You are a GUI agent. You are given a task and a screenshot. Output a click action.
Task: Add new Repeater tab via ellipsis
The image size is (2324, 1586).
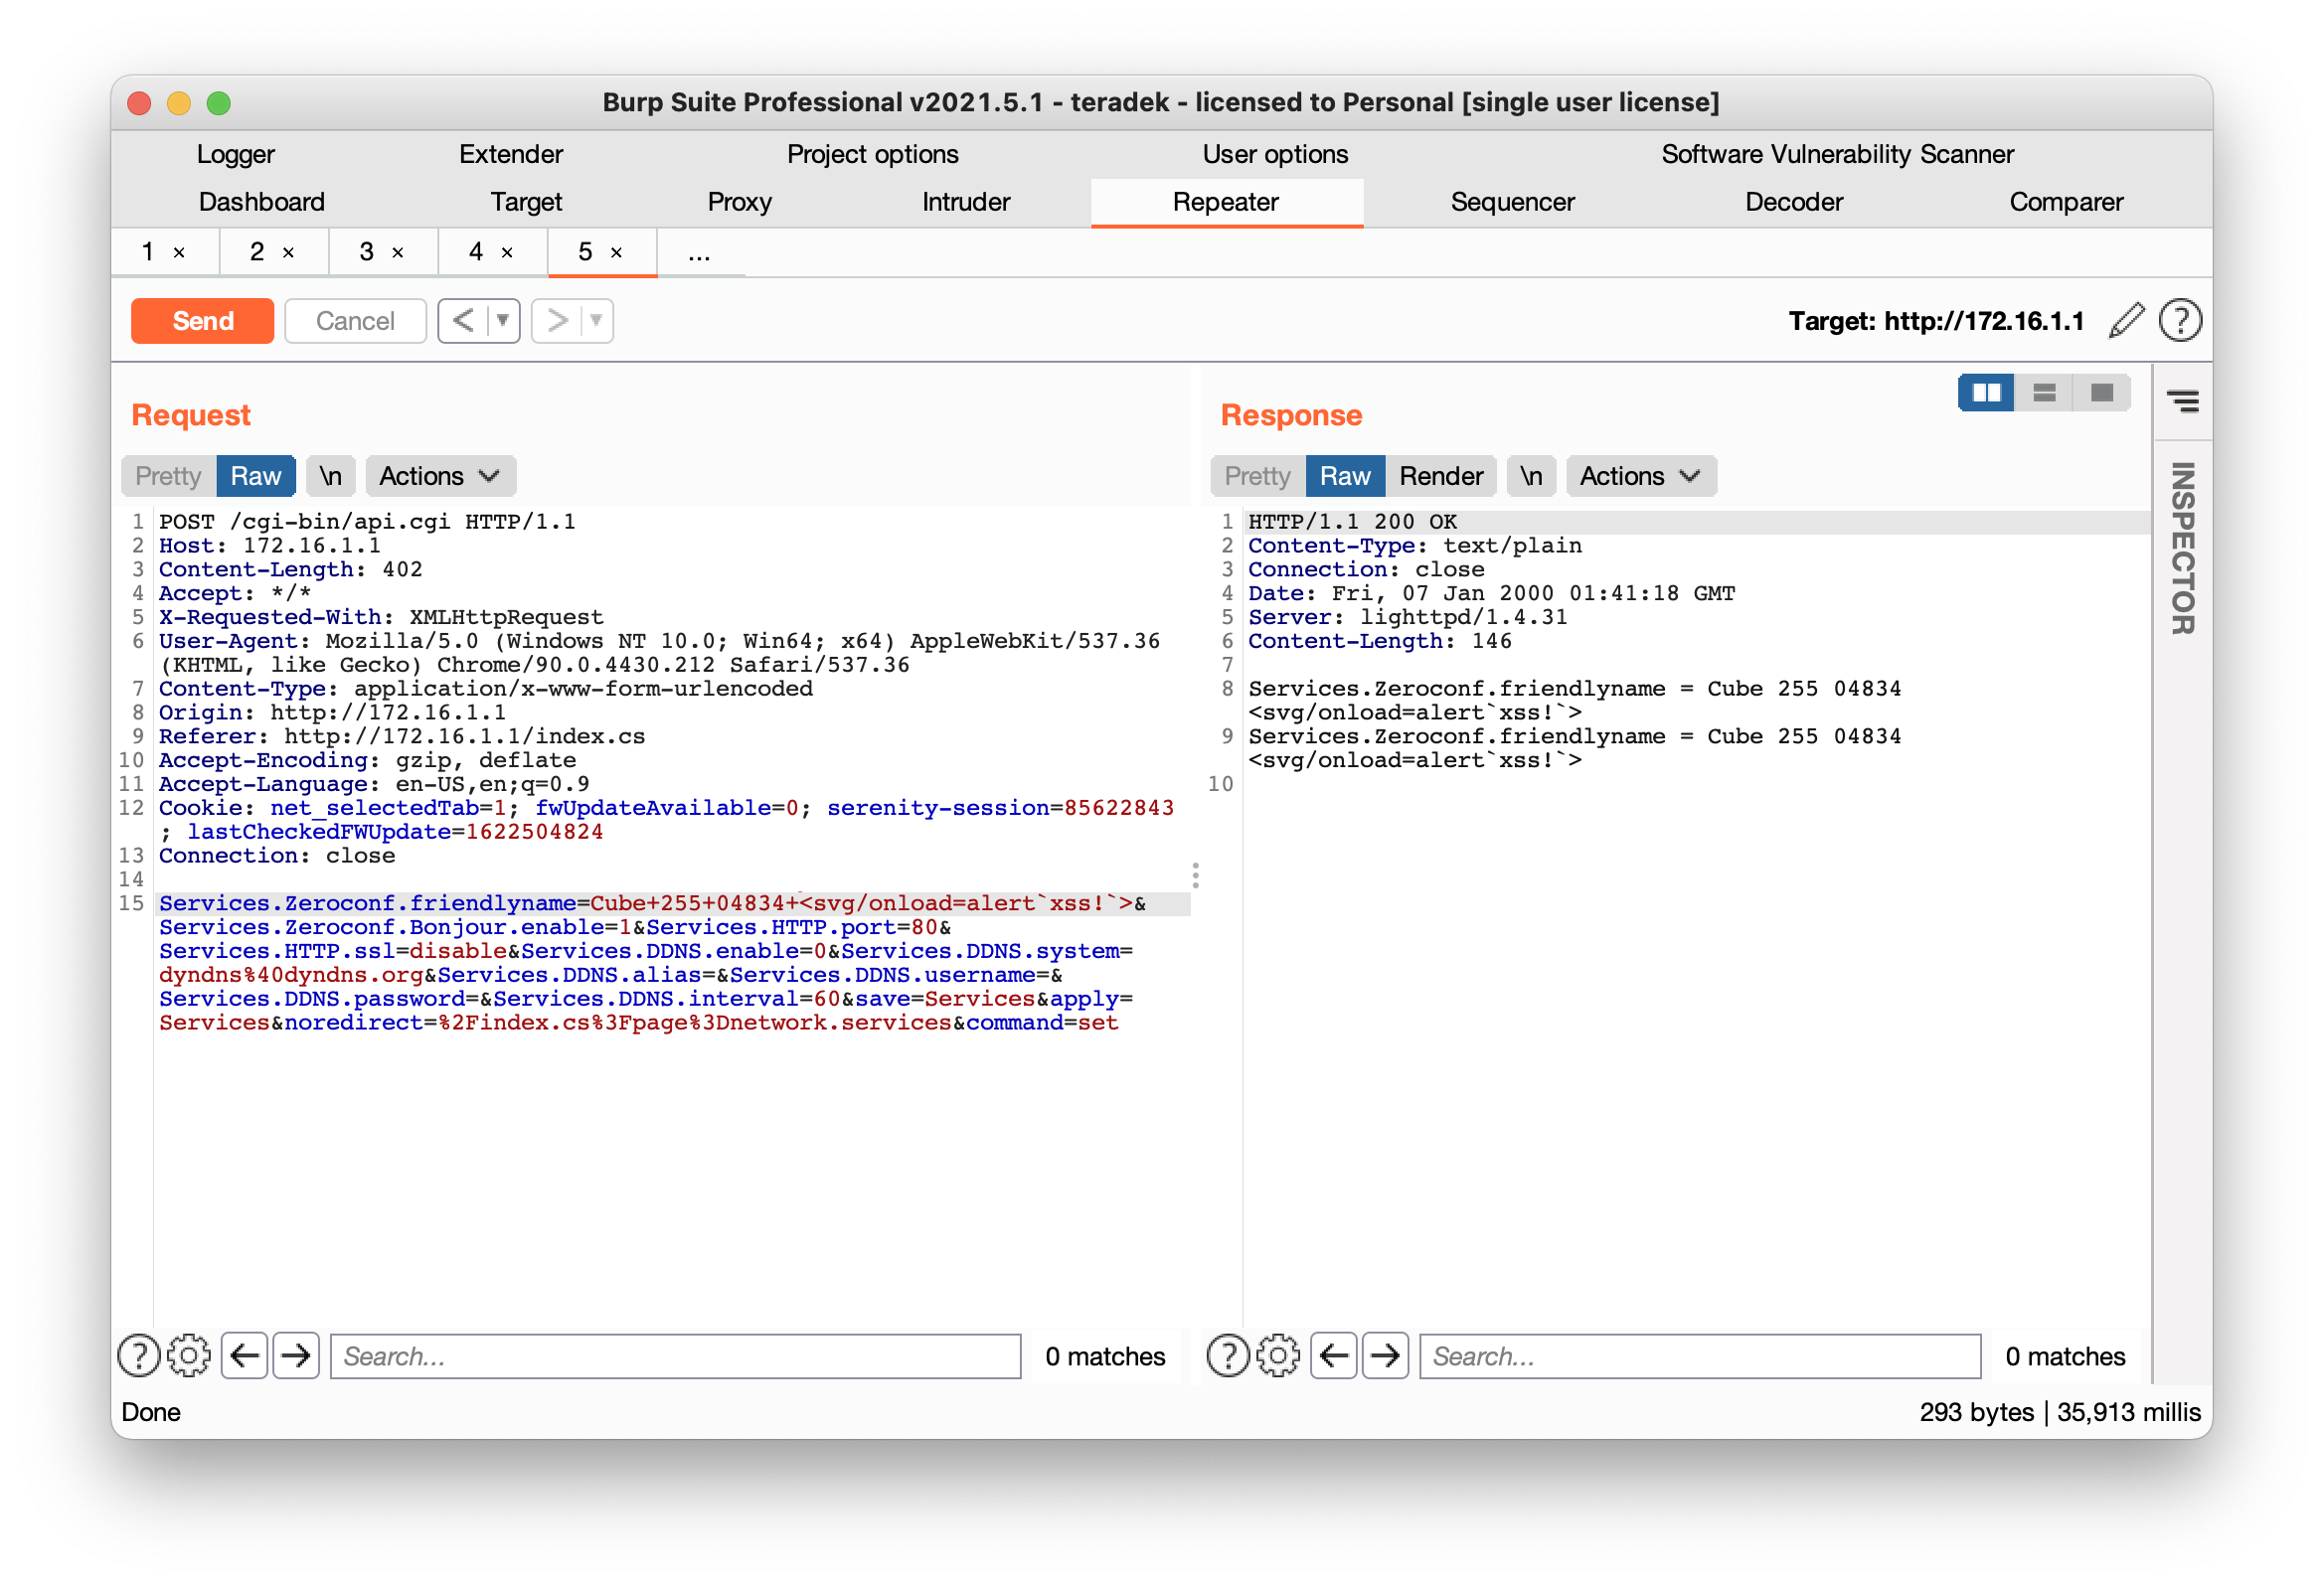pyautogui.click(x=699, y=254)
